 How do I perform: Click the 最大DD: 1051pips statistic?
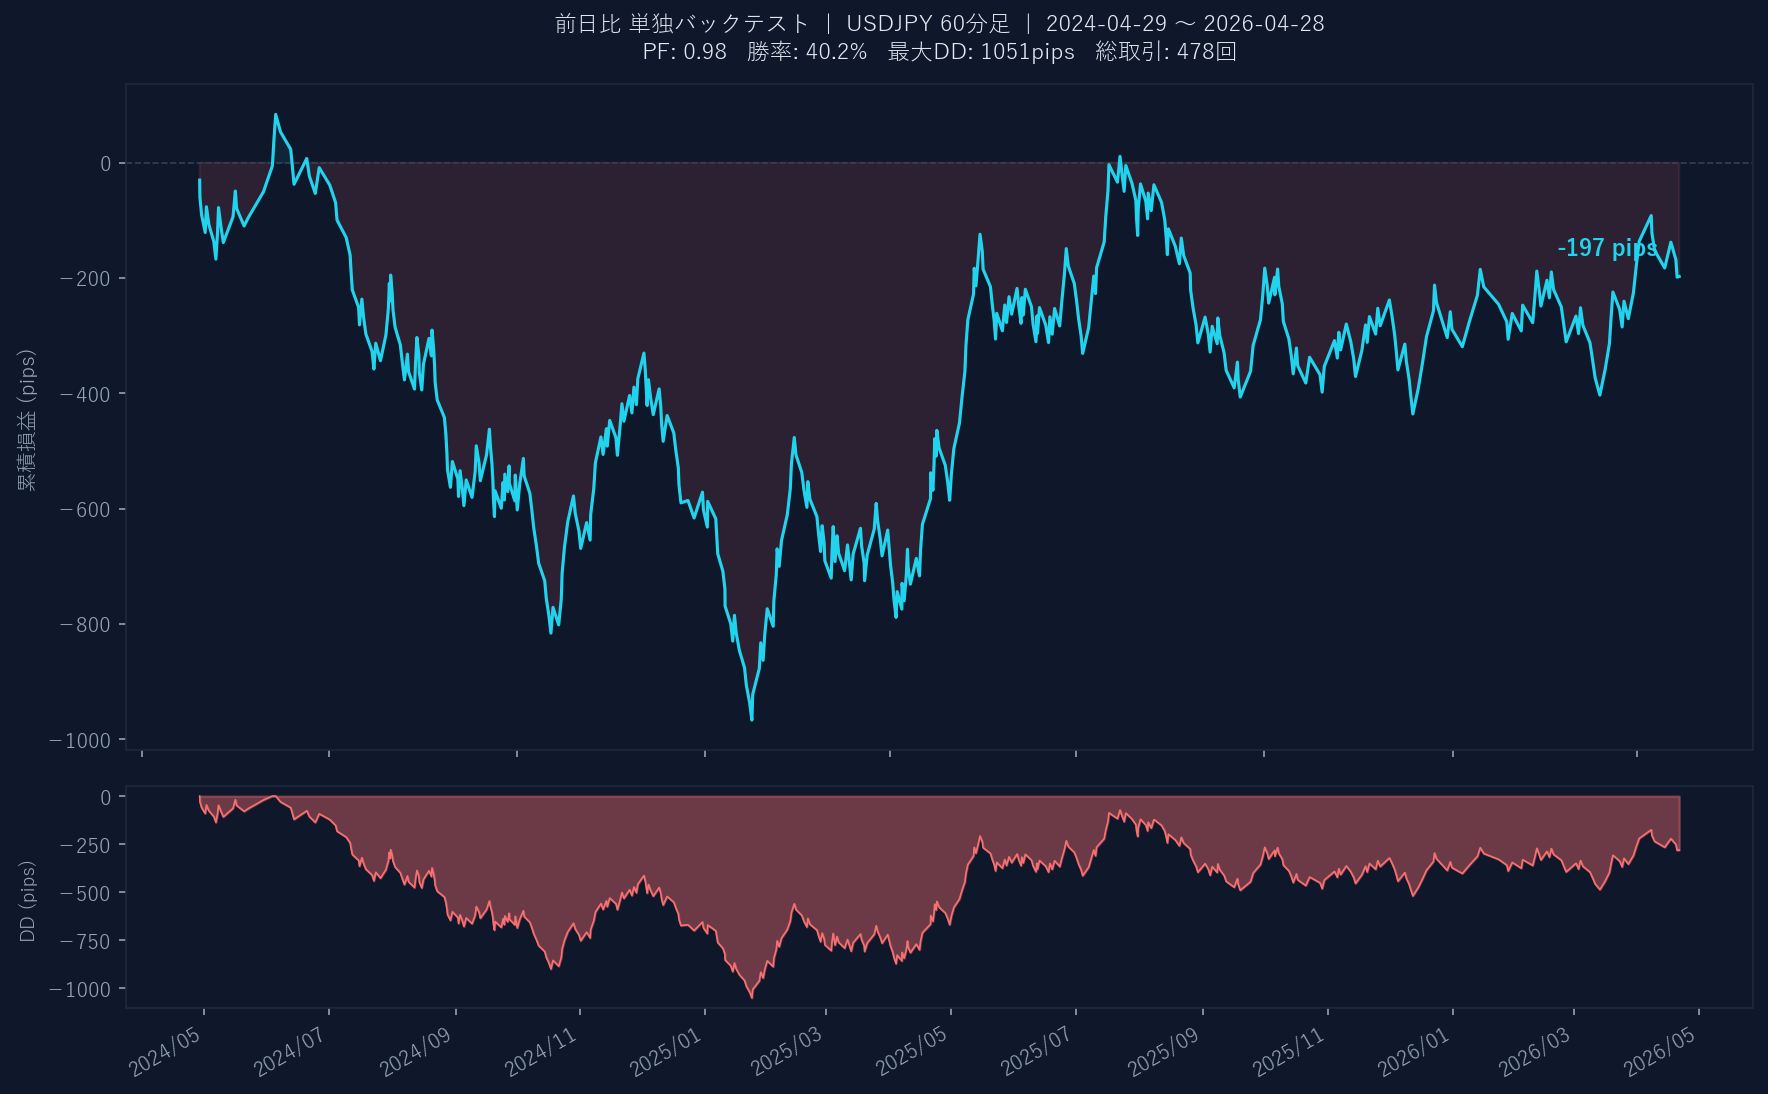(x=981, y=52)
